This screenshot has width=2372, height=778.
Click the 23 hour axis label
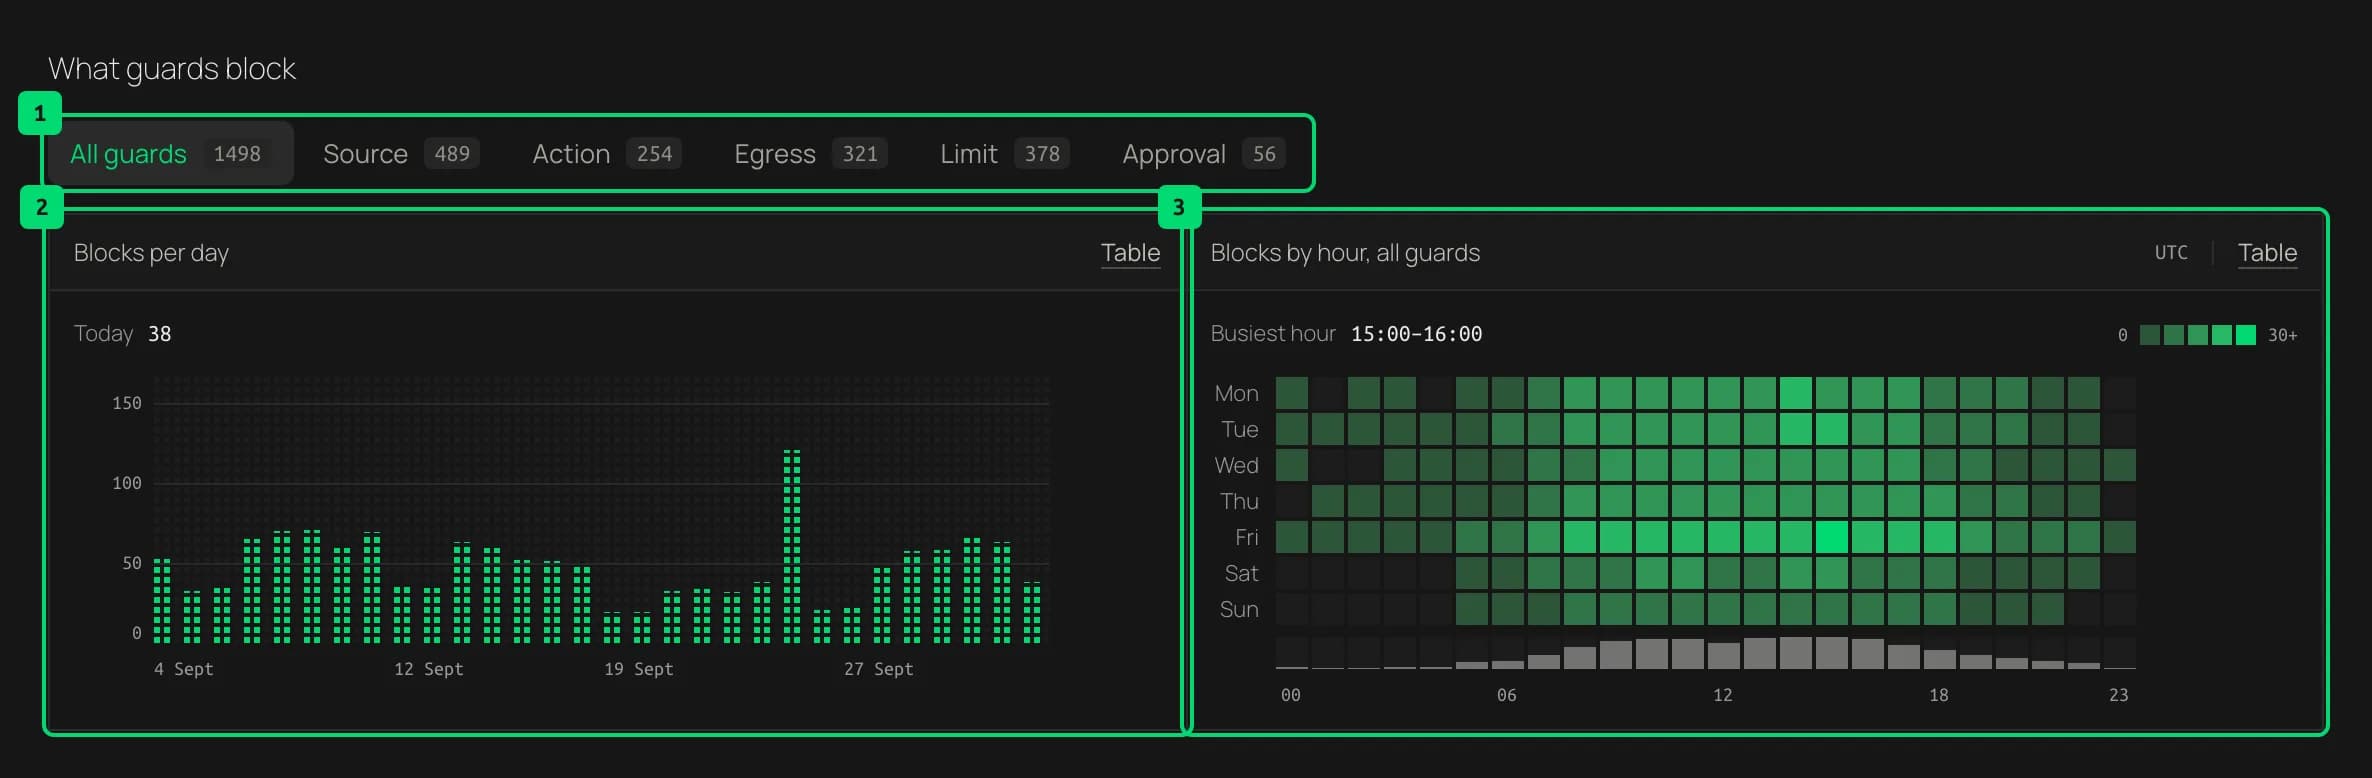click(2119, 695)
